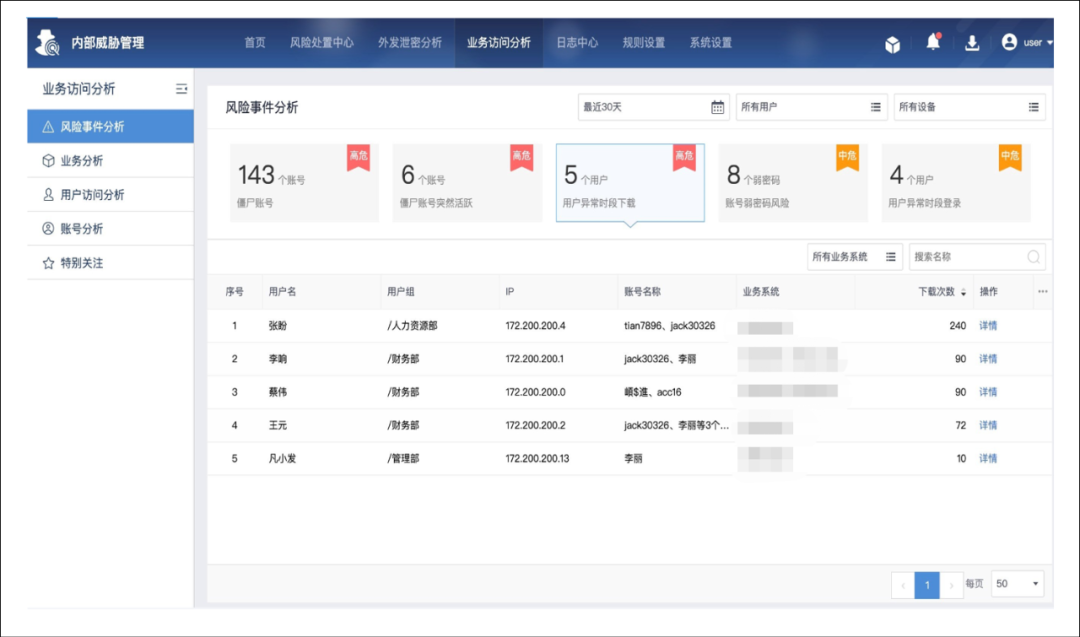Click the 搜索名称 search input field
Viewport: 1080px width, 637px height.
tap(965, 257)
